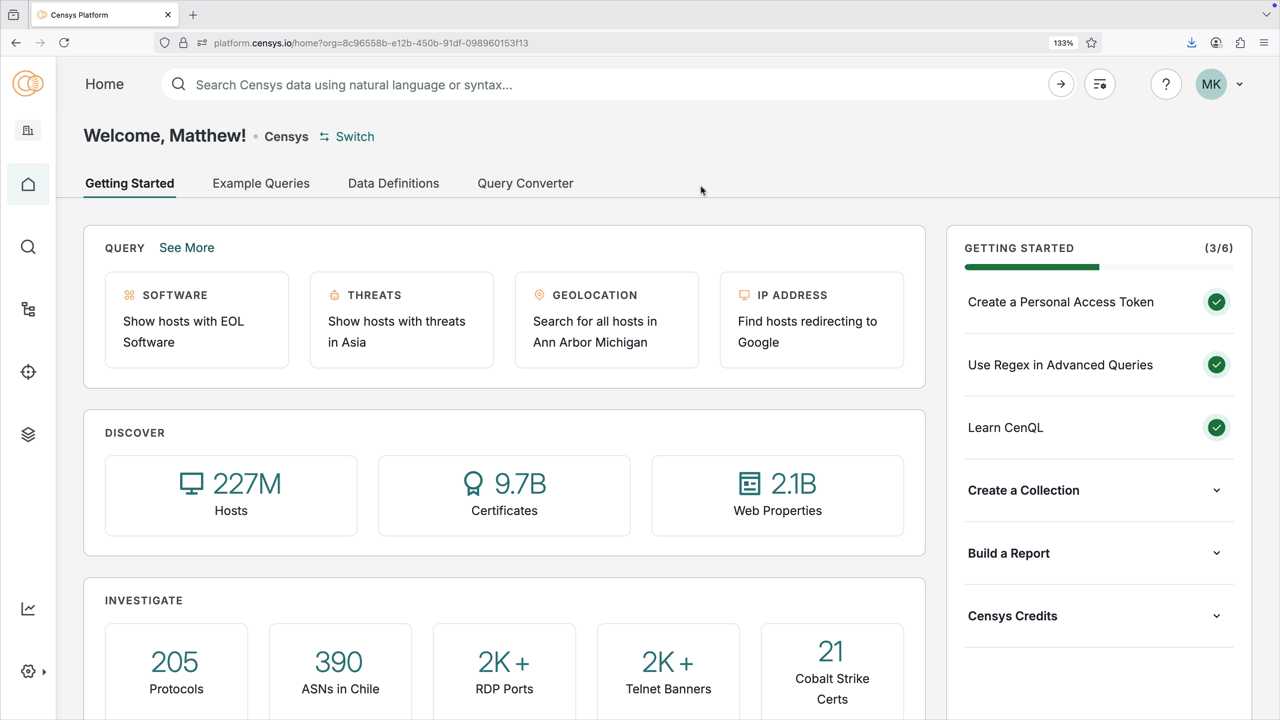1280x720 pixels.
Task: Focus the Search Censys data input field
Action: pos(615,85)
